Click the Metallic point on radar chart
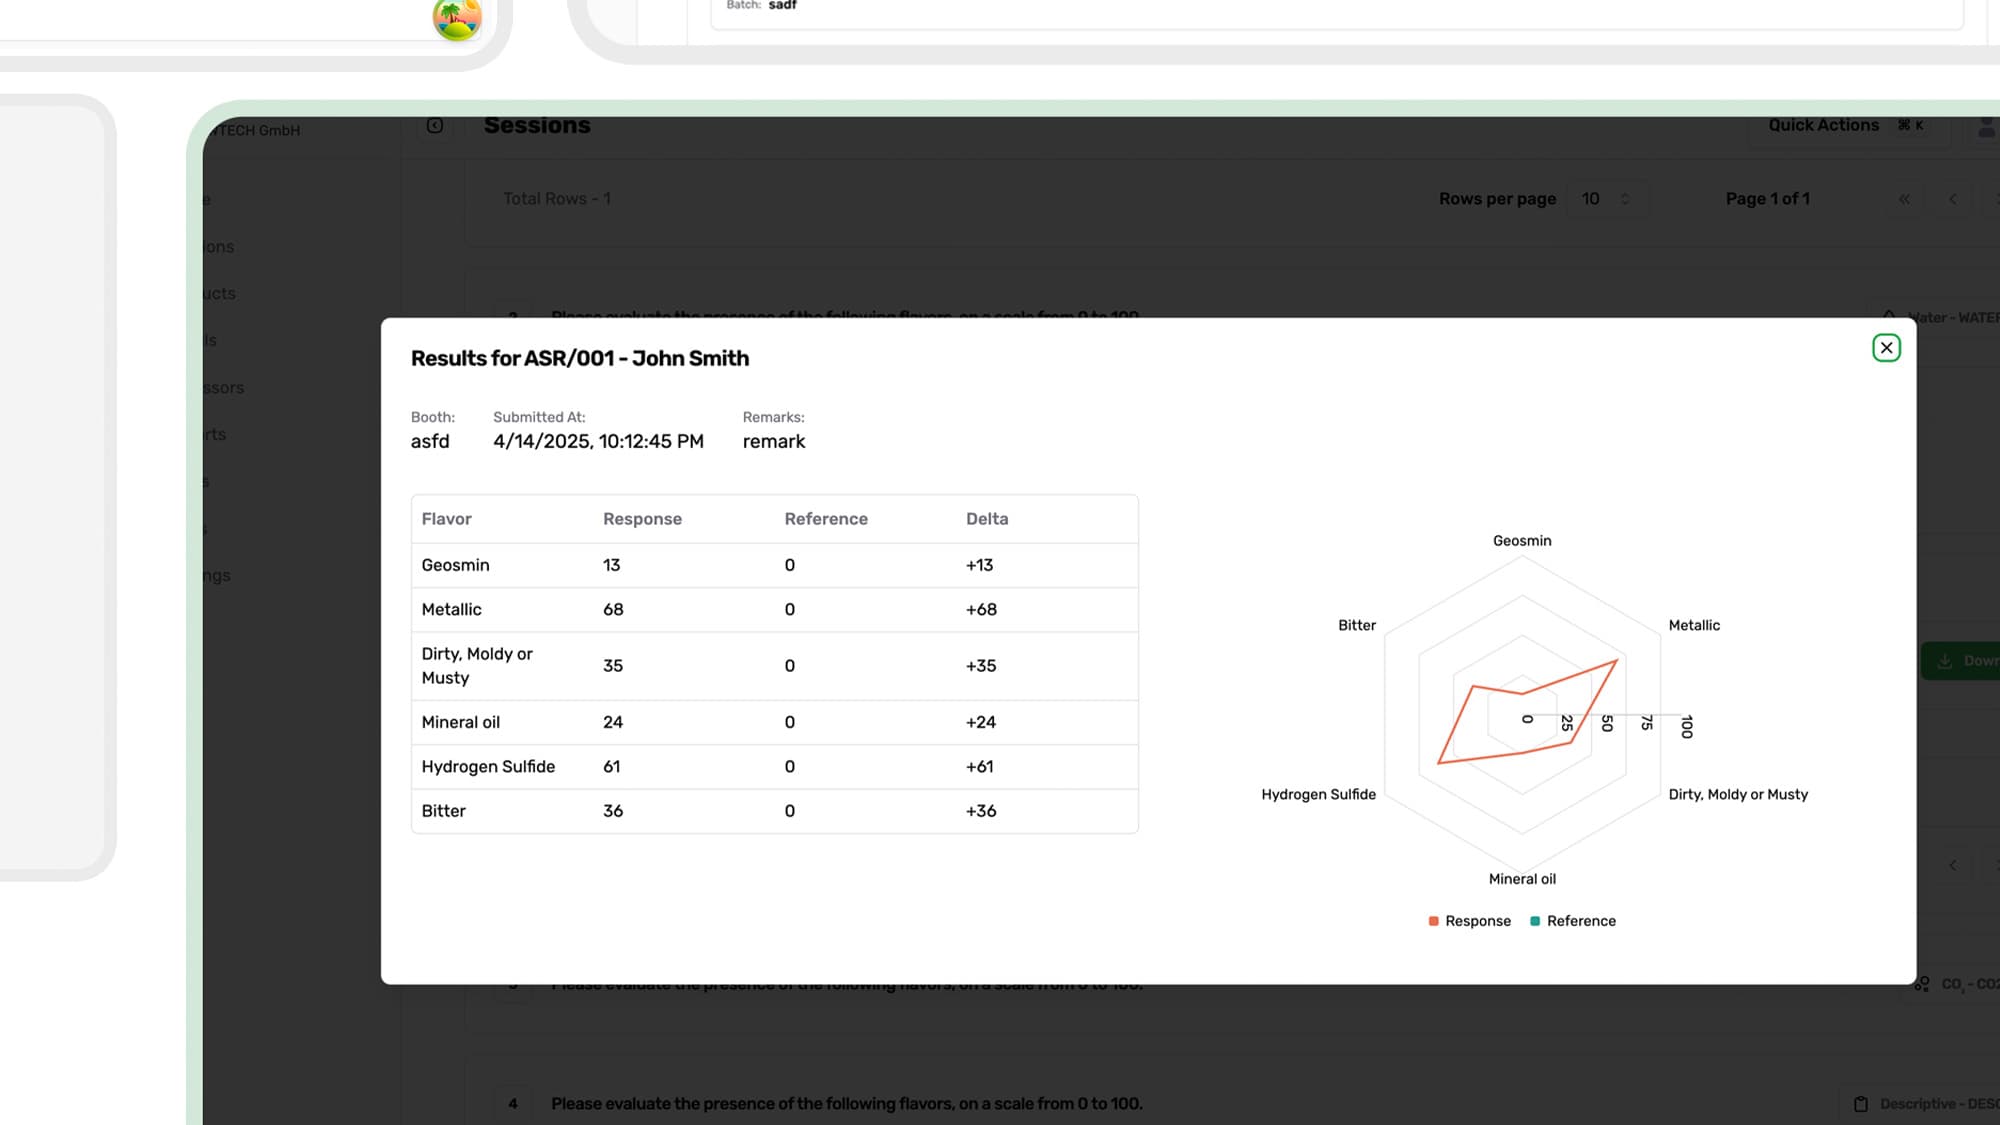 coord(1616,661)
